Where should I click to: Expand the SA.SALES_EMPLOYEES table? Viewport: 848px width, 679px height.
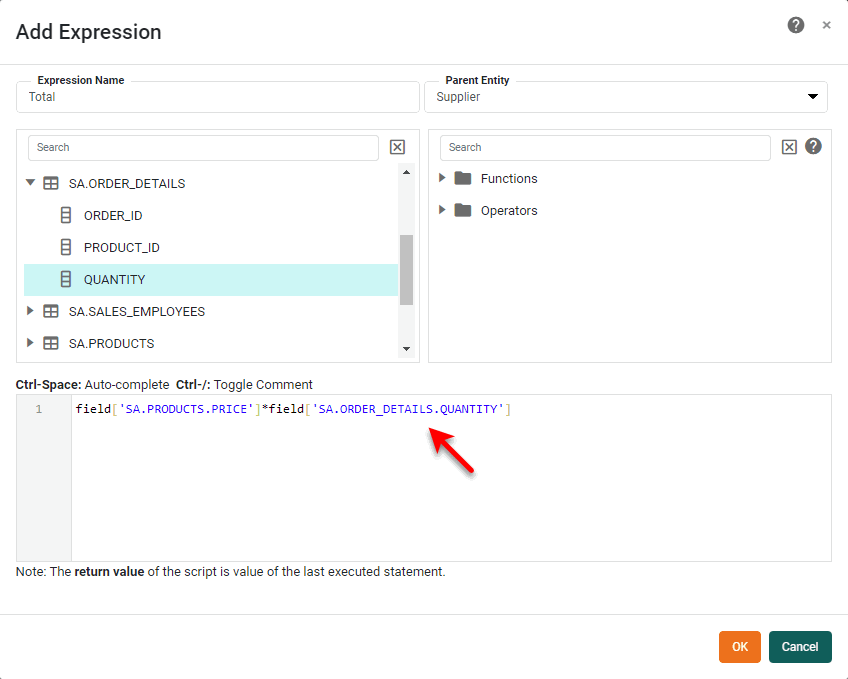coord(30,311)
